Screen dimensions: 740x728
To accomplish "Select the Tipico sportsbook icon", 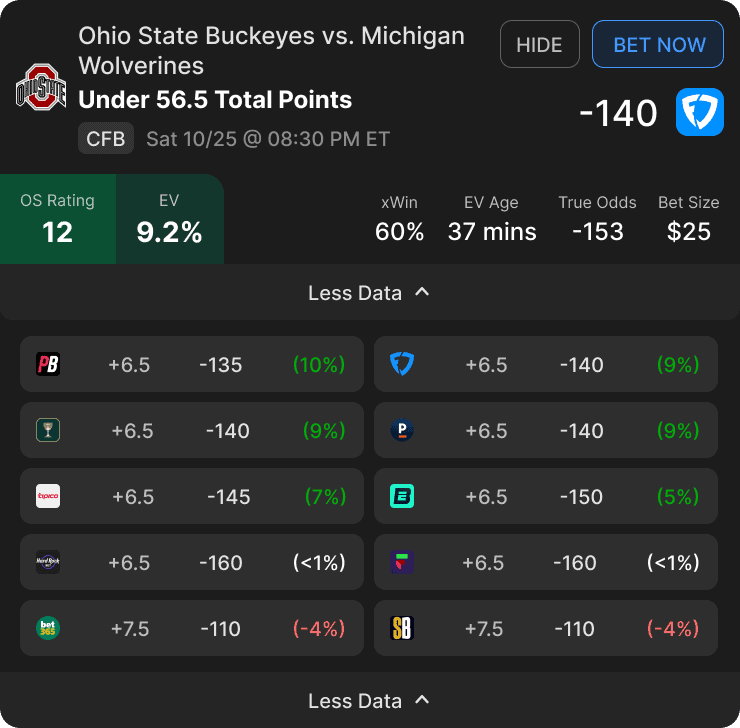I will [48, 496].
